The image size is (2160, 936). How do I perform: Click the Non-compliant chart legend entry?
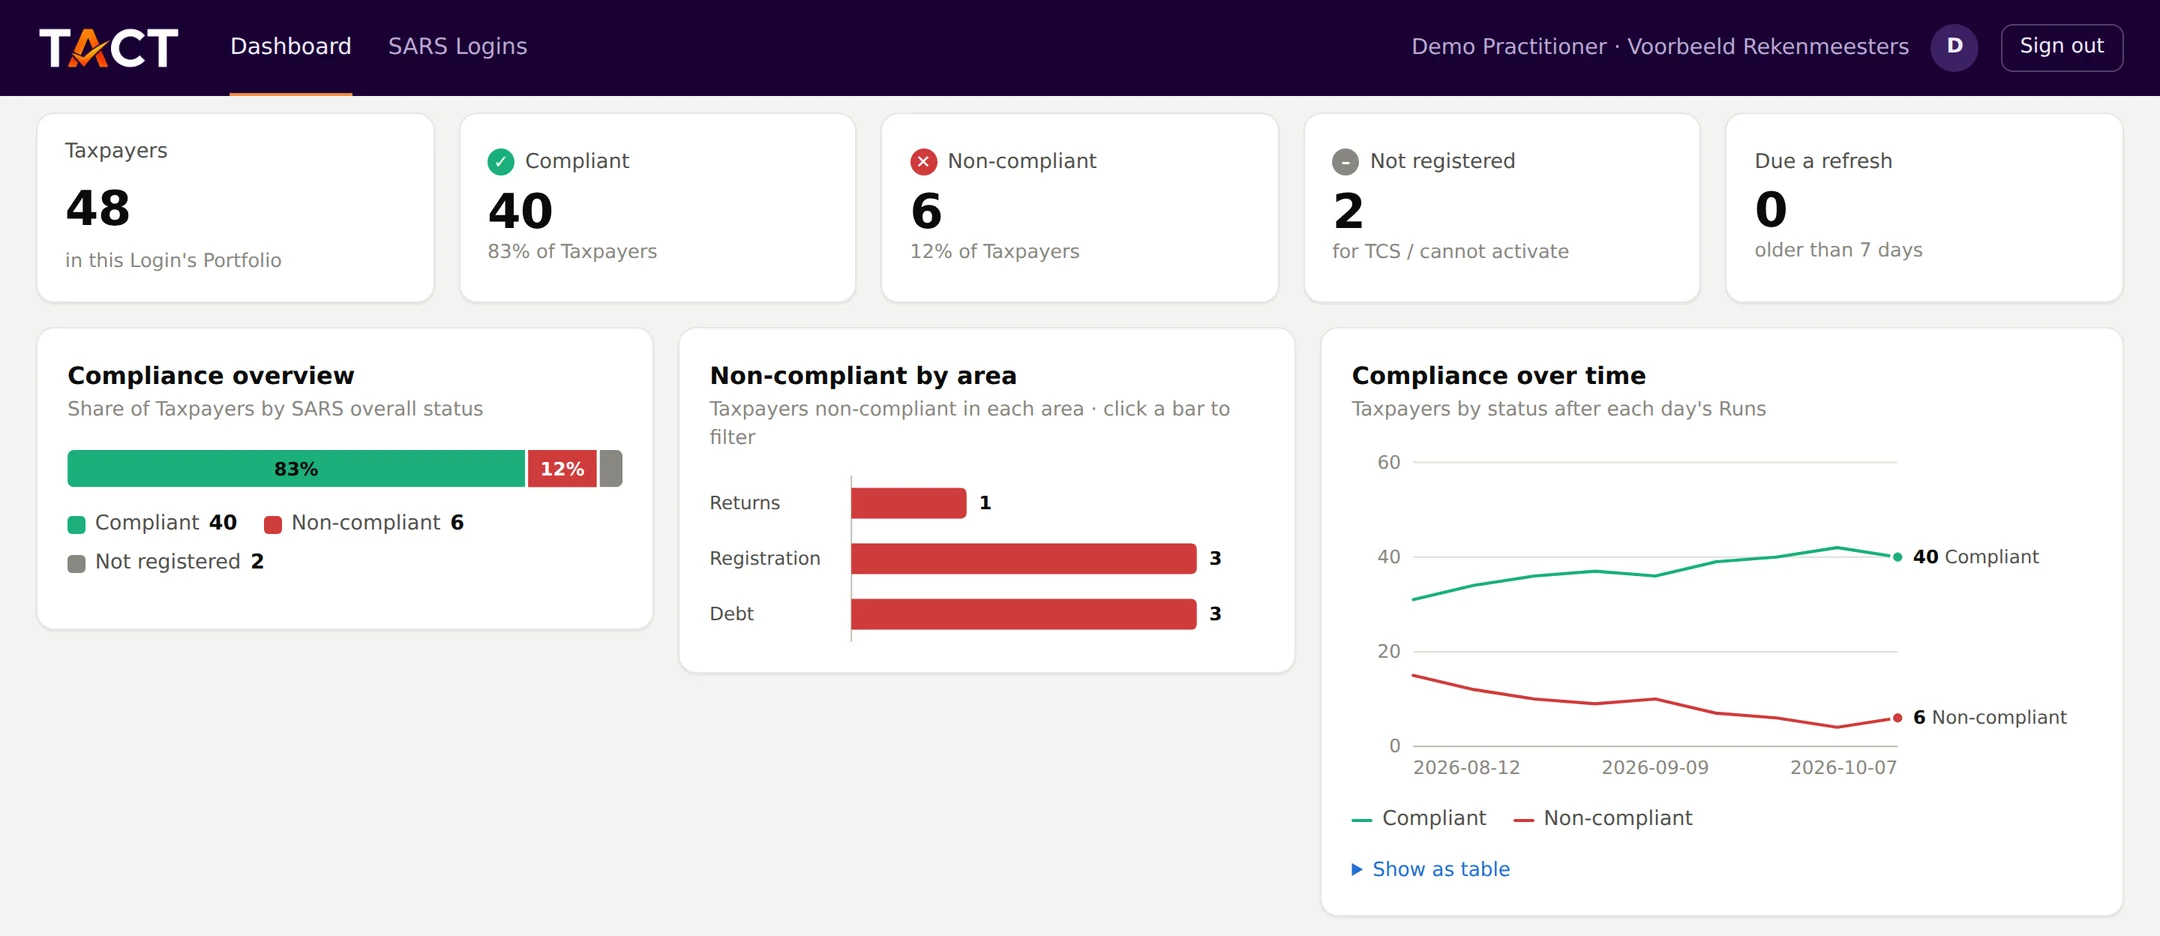pyautogui.click(x=1603, y=818)
